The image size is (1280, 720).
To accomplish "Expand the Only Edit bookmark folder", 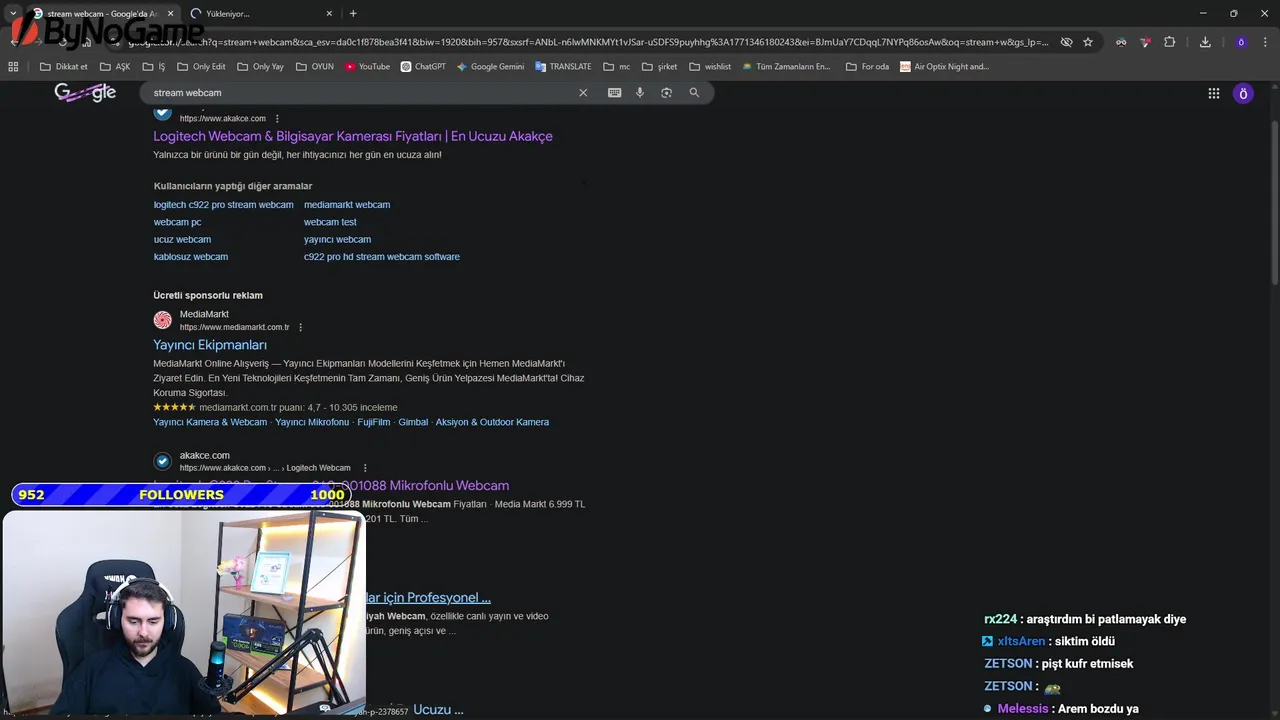I will (201, 67).
